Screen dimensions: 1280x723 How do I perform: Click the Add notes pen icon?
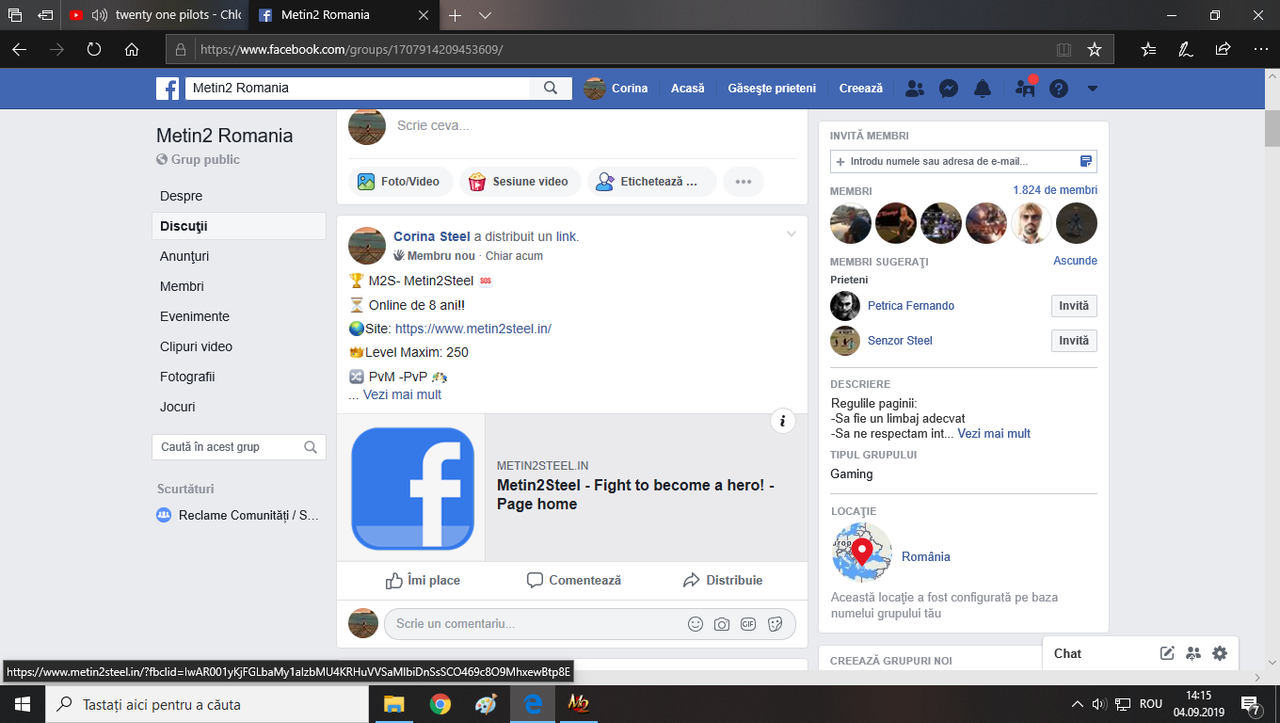[1185, 49]
